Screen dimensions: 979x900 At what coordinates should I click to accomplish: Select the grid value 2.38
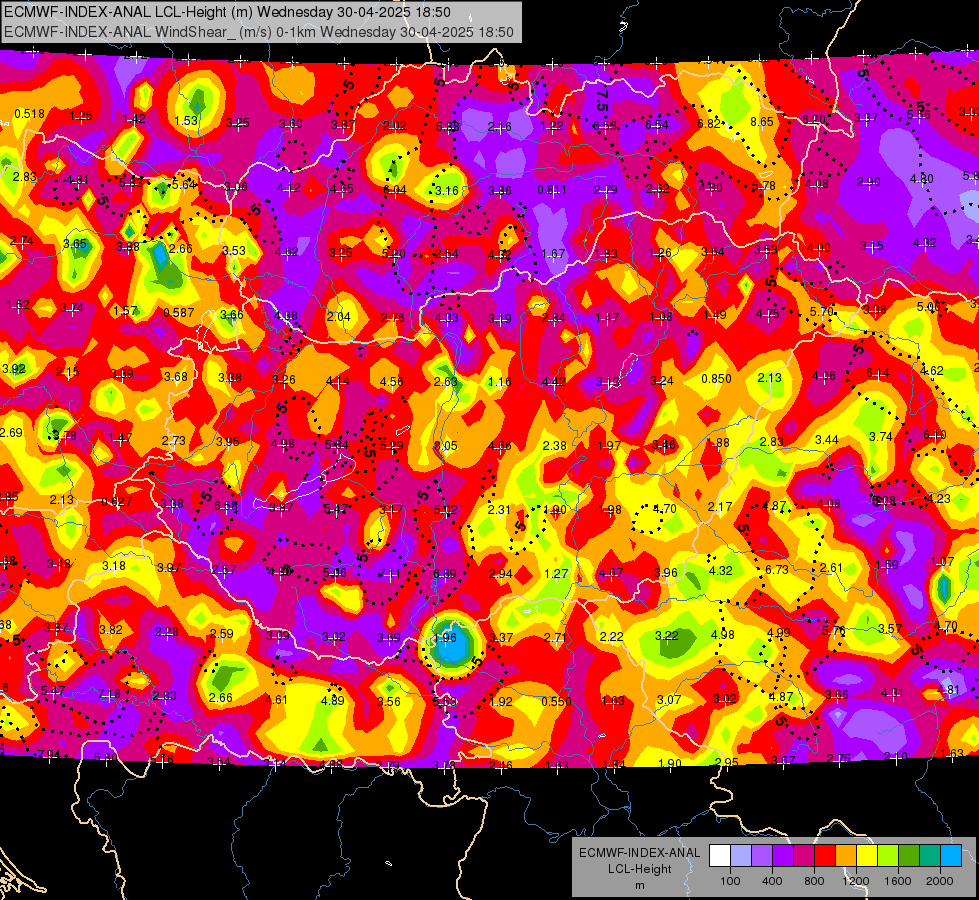(554, 445)
